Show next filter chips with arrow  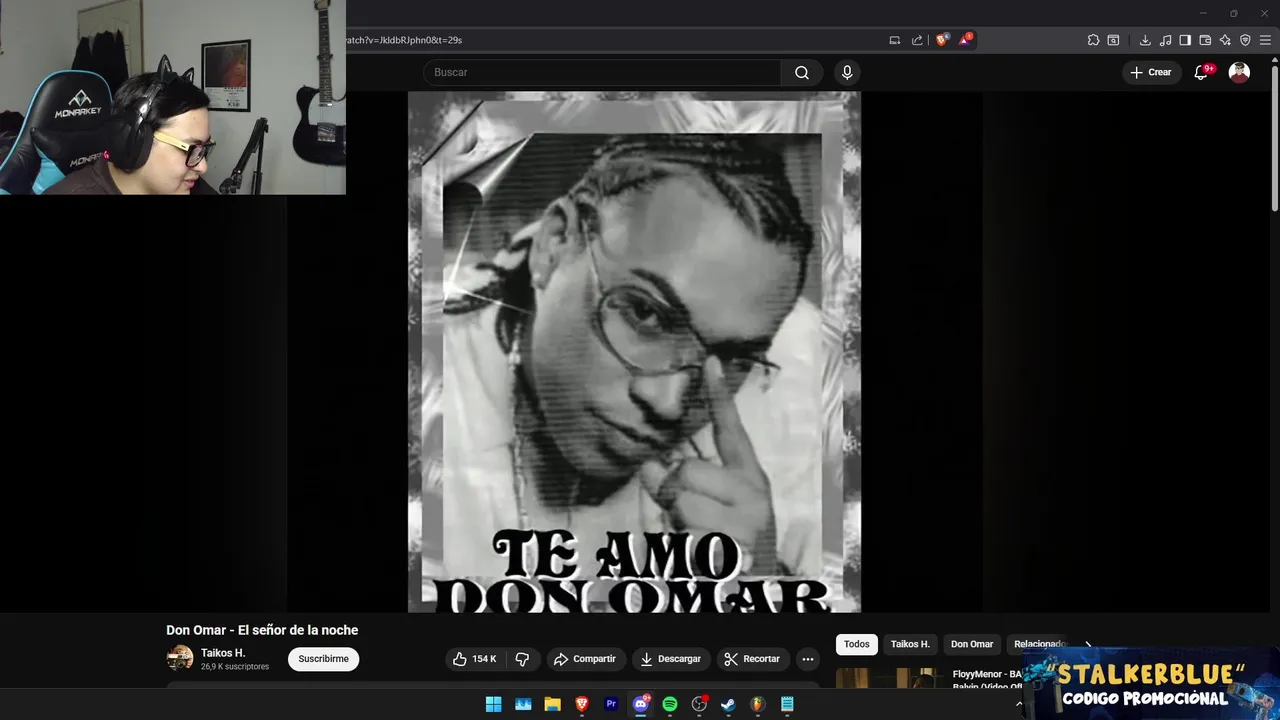click(1088, 644)
